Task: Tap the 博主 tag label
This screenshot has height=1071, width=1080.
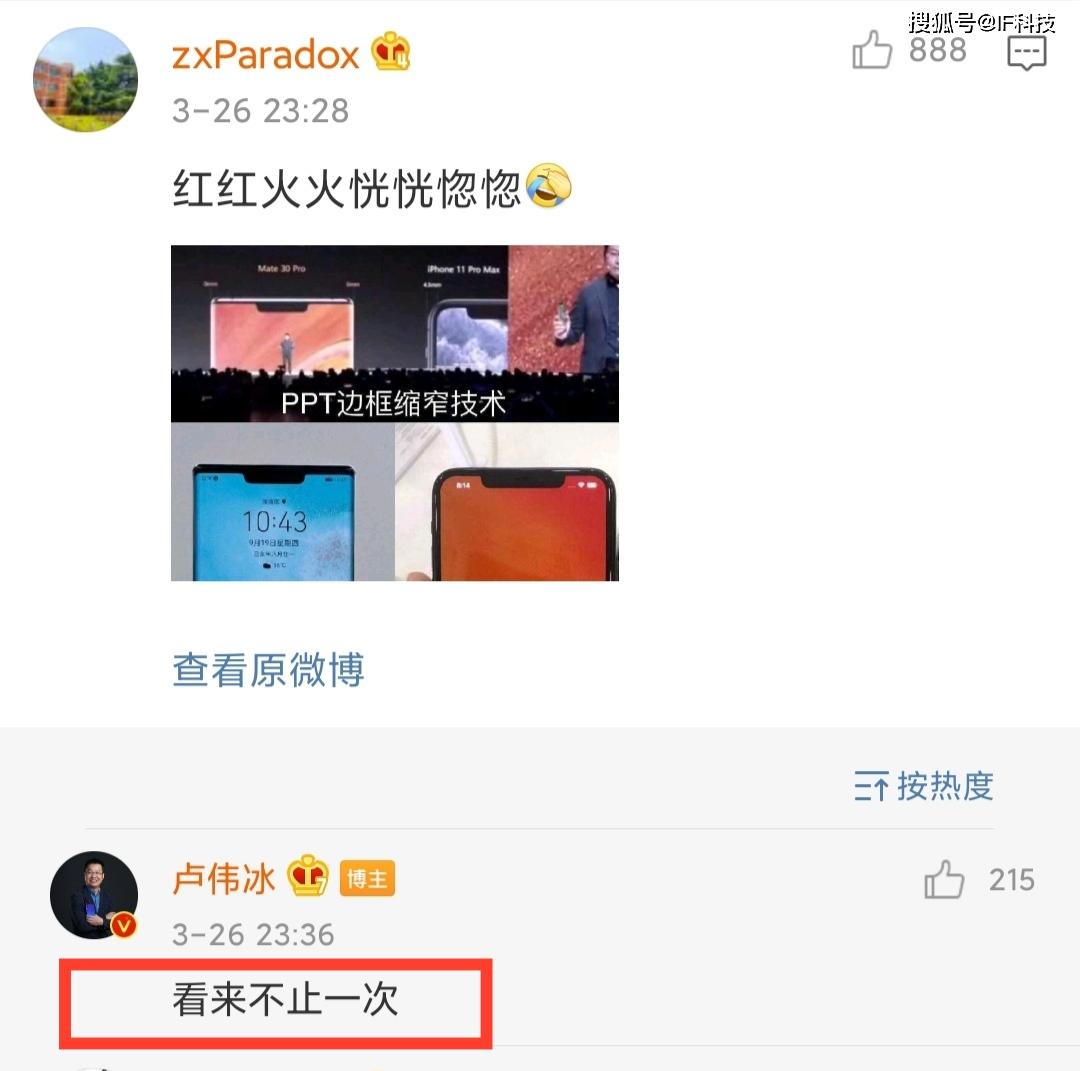Action: pos(367,879)
